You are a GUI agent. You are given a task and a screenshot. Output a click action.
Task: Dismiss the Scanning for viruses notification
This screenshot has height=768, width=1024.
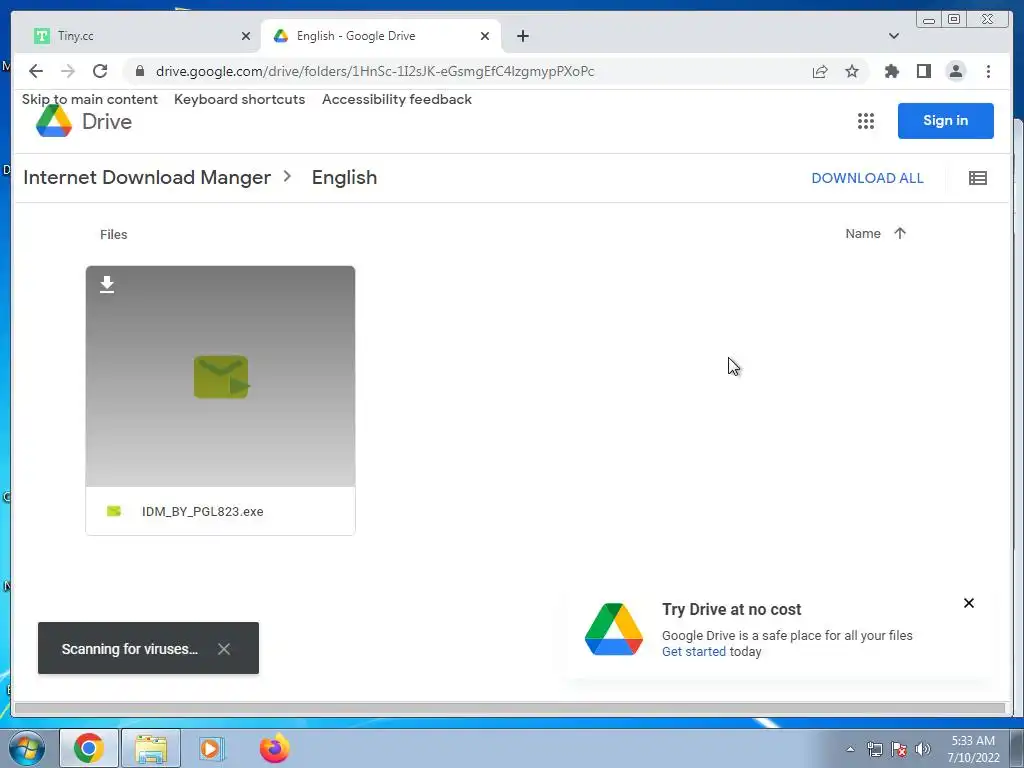(224, 648)
